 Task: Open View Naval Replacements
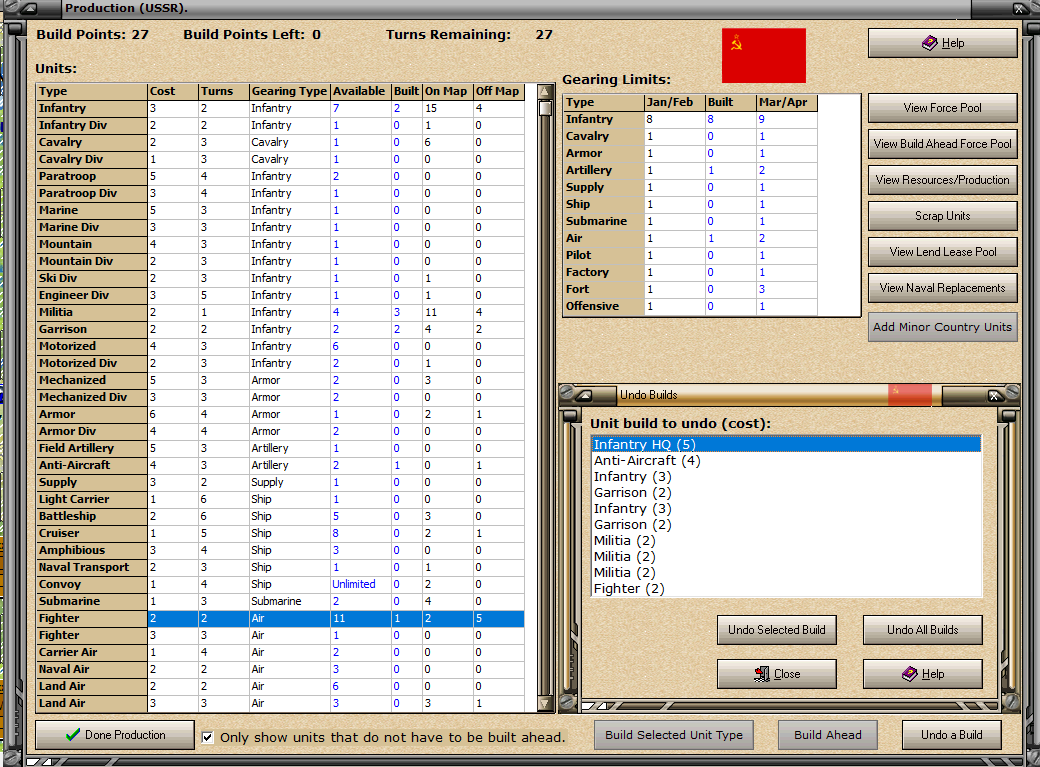pos(942,288)
